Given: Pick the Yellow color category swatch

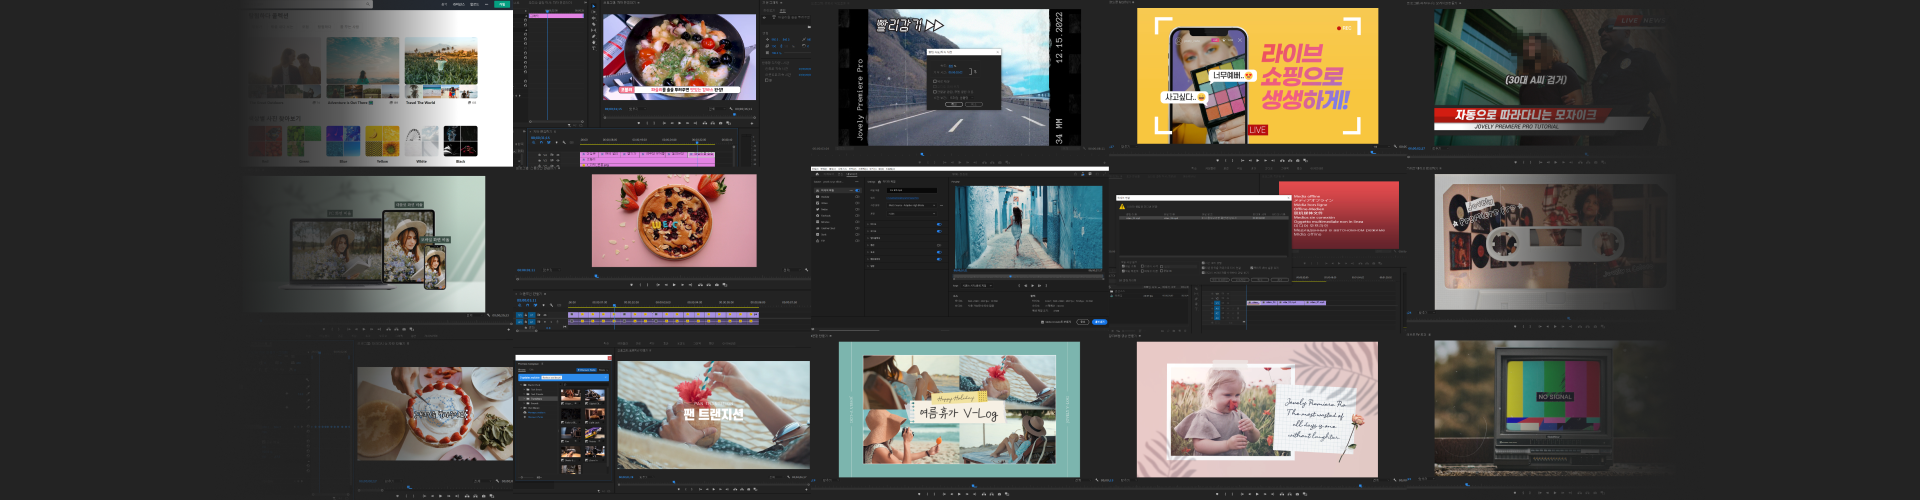Looking at the screenshot, I should point(382,141).
